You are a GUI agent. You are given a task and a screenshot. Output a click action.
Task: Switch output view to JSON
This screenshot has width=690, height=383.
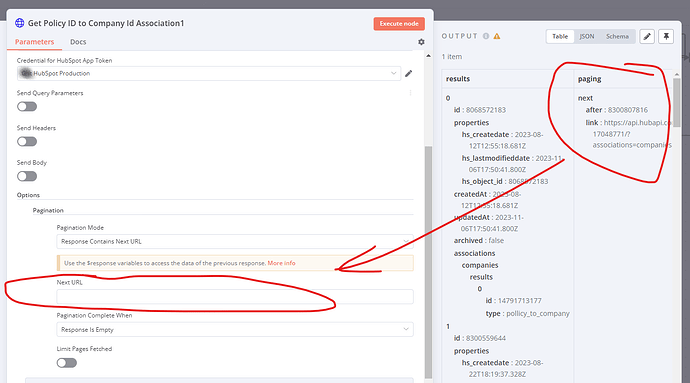pyautogui.click(x=587, y=37)
